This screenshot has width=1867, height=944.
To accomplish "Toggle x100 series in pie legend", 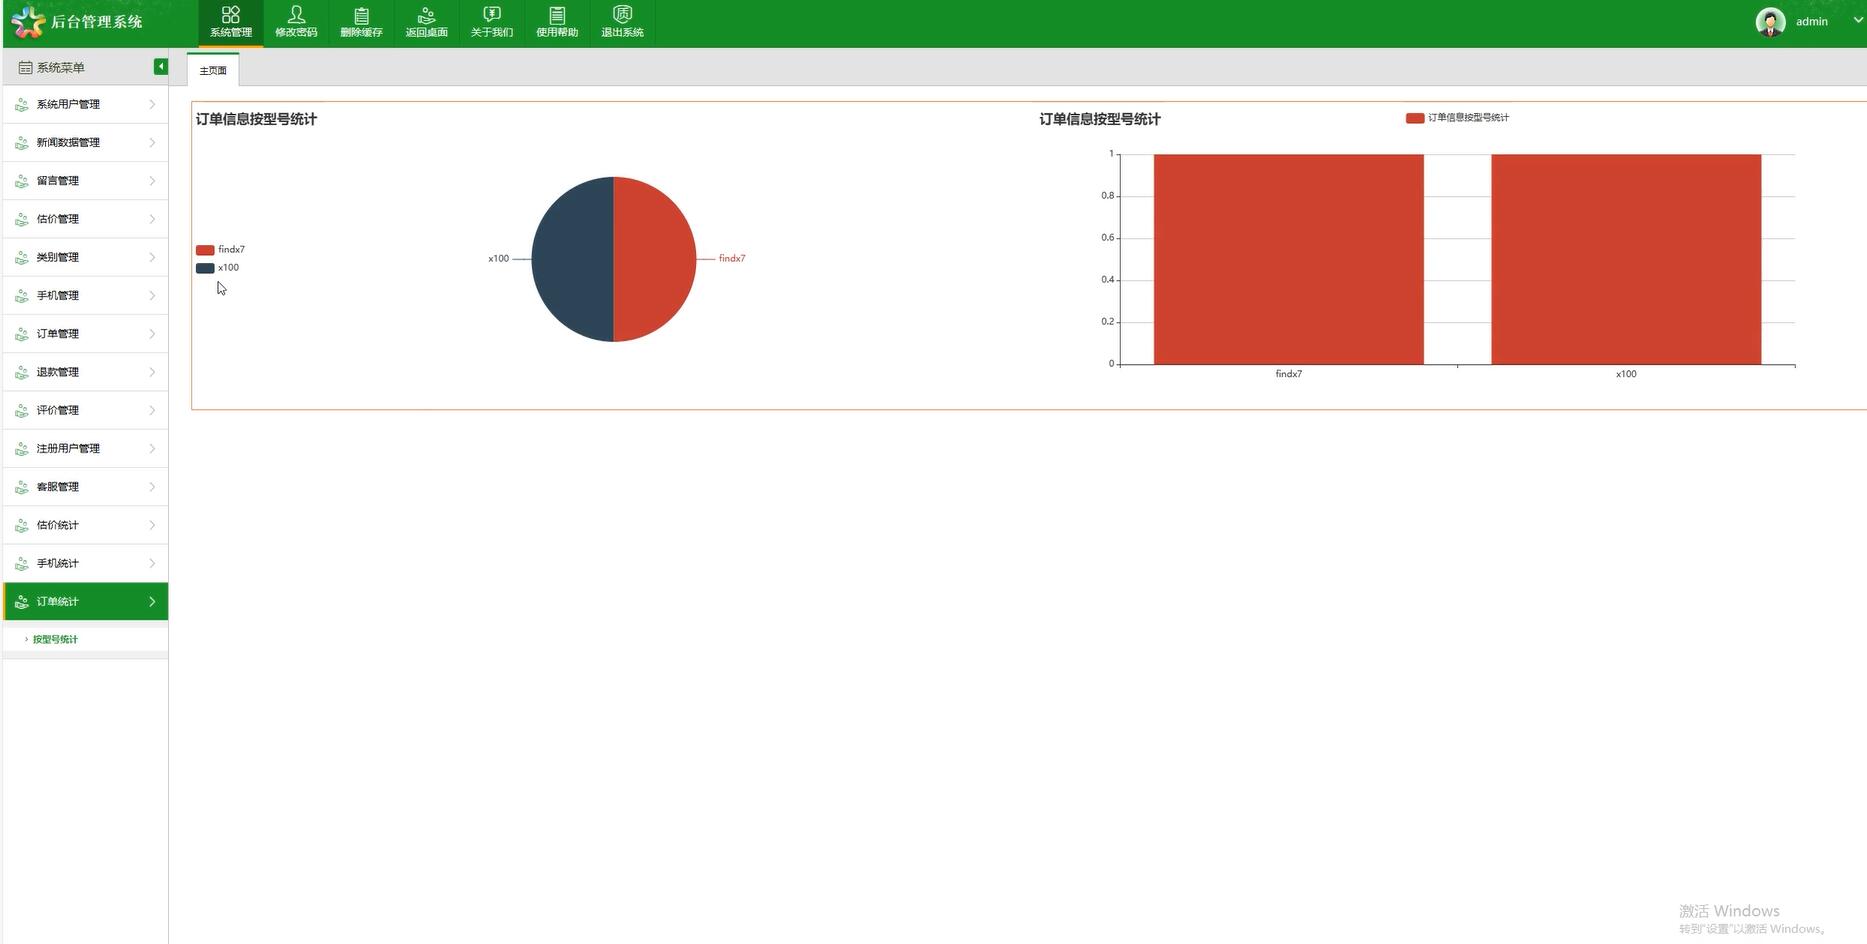I will point(219,268).
